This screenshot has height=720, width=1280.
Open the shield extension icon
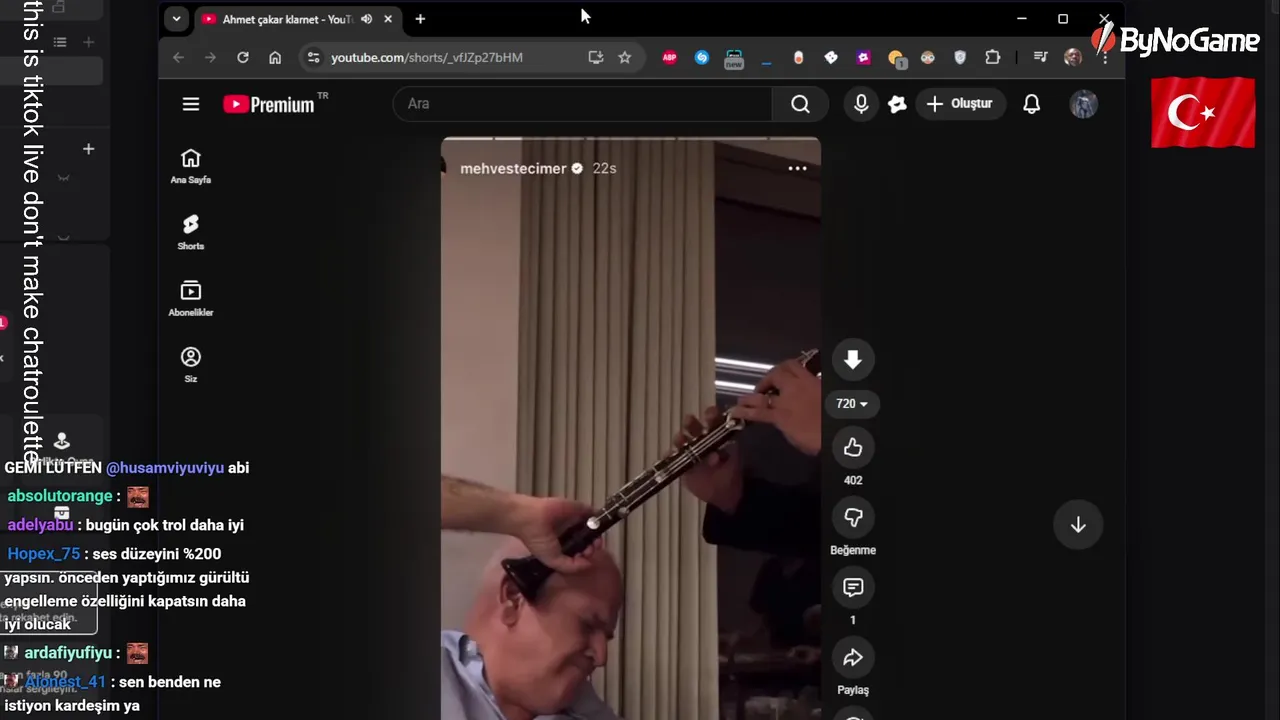pyautogui.click(x=960, y=58)
